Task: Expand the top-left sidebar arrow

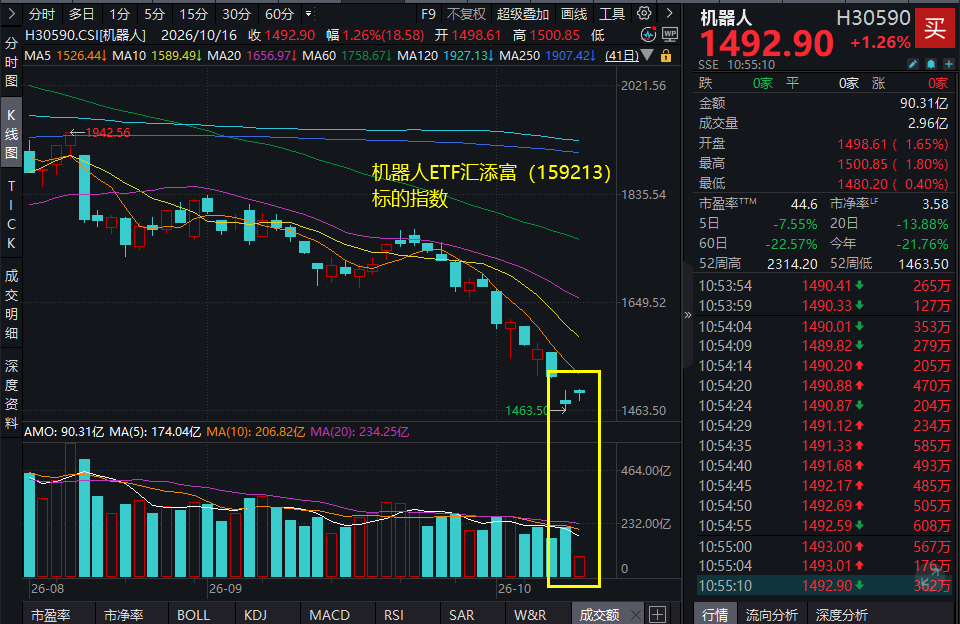Action: click(x=11, y=13)
